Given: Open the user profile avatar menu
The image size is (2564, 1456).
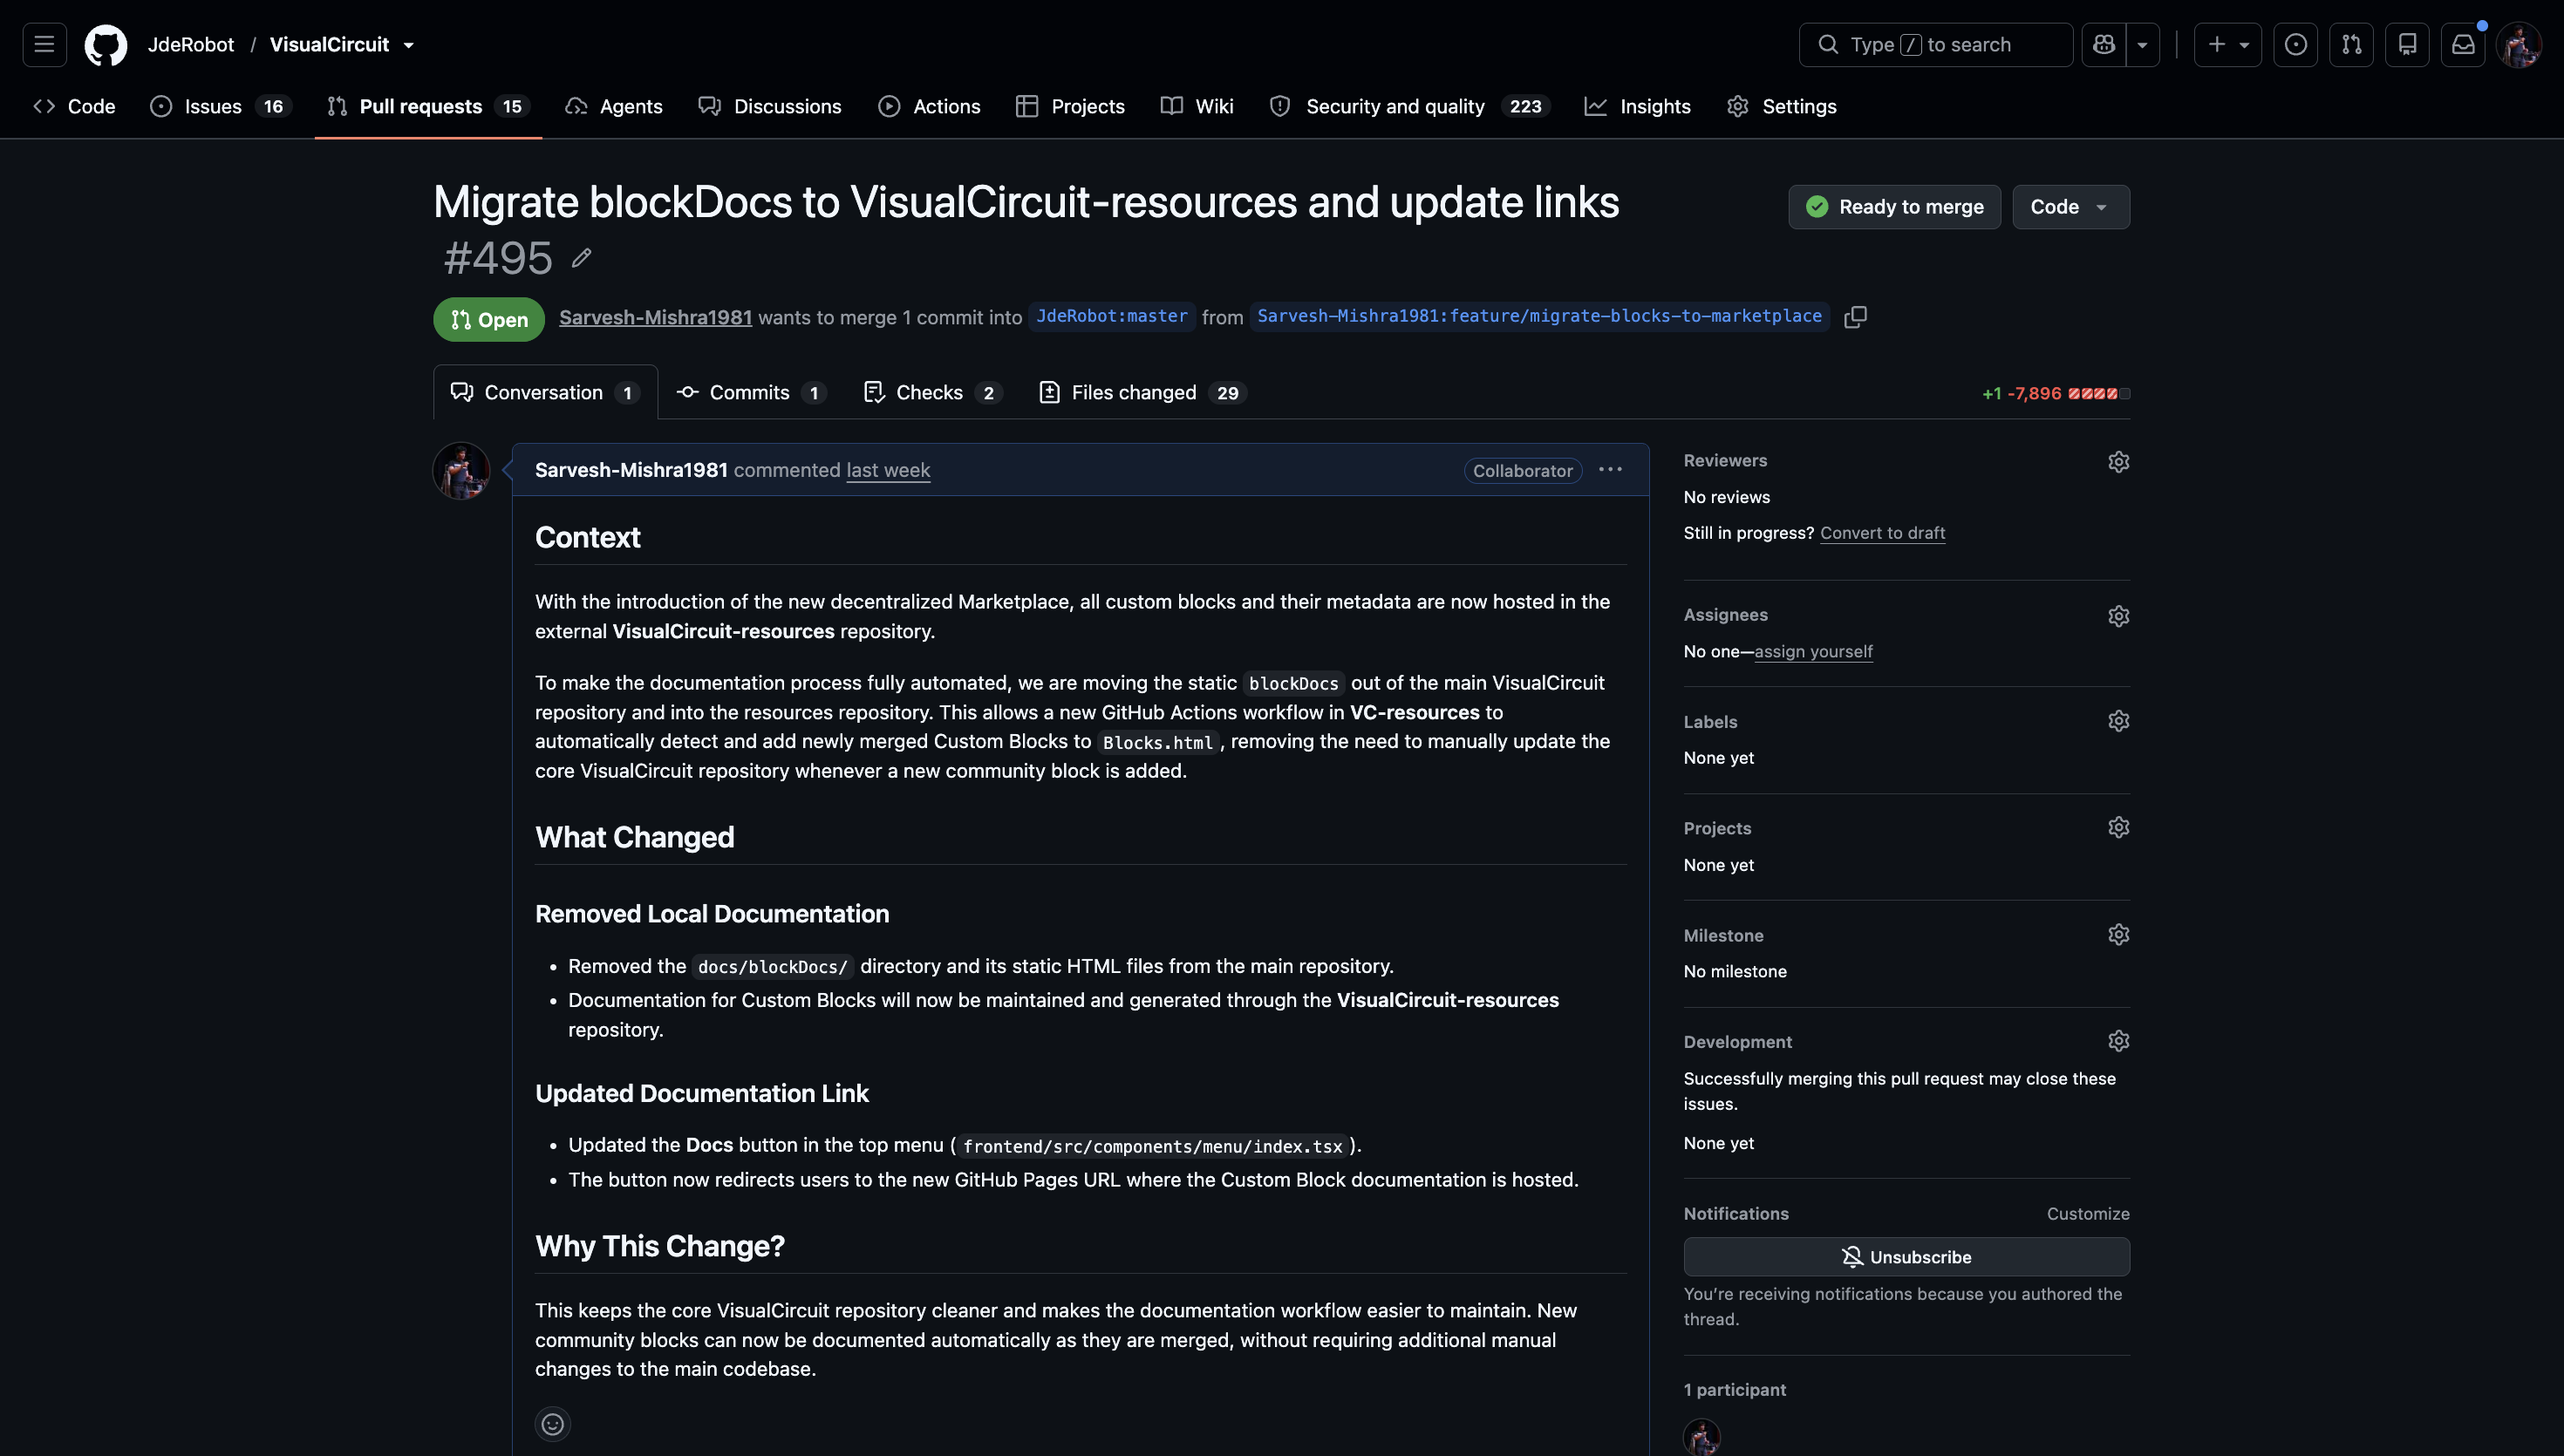Looking at the screenshot, I should click(x=2519, y=45).
